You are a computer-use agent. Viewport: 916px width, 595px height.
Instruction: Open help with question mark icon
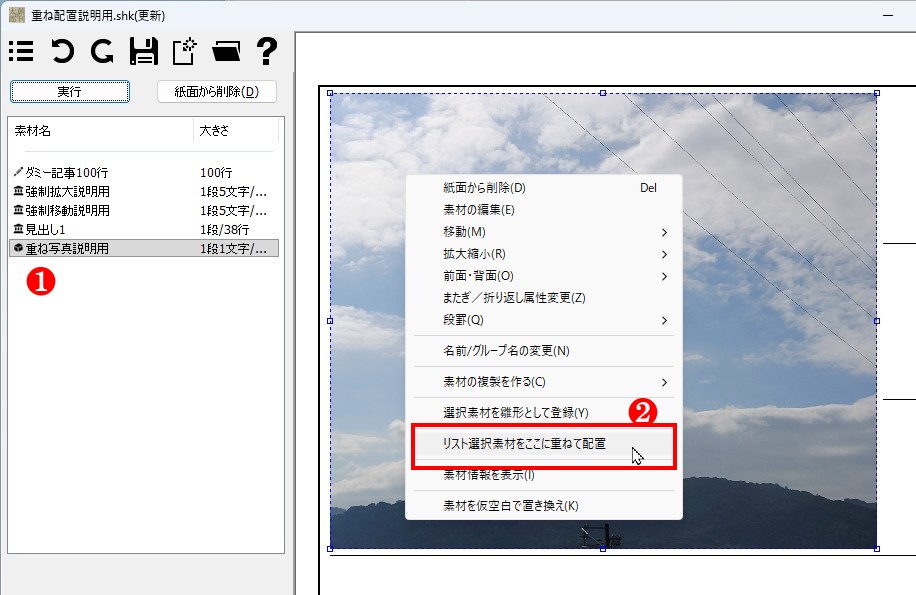266,51
